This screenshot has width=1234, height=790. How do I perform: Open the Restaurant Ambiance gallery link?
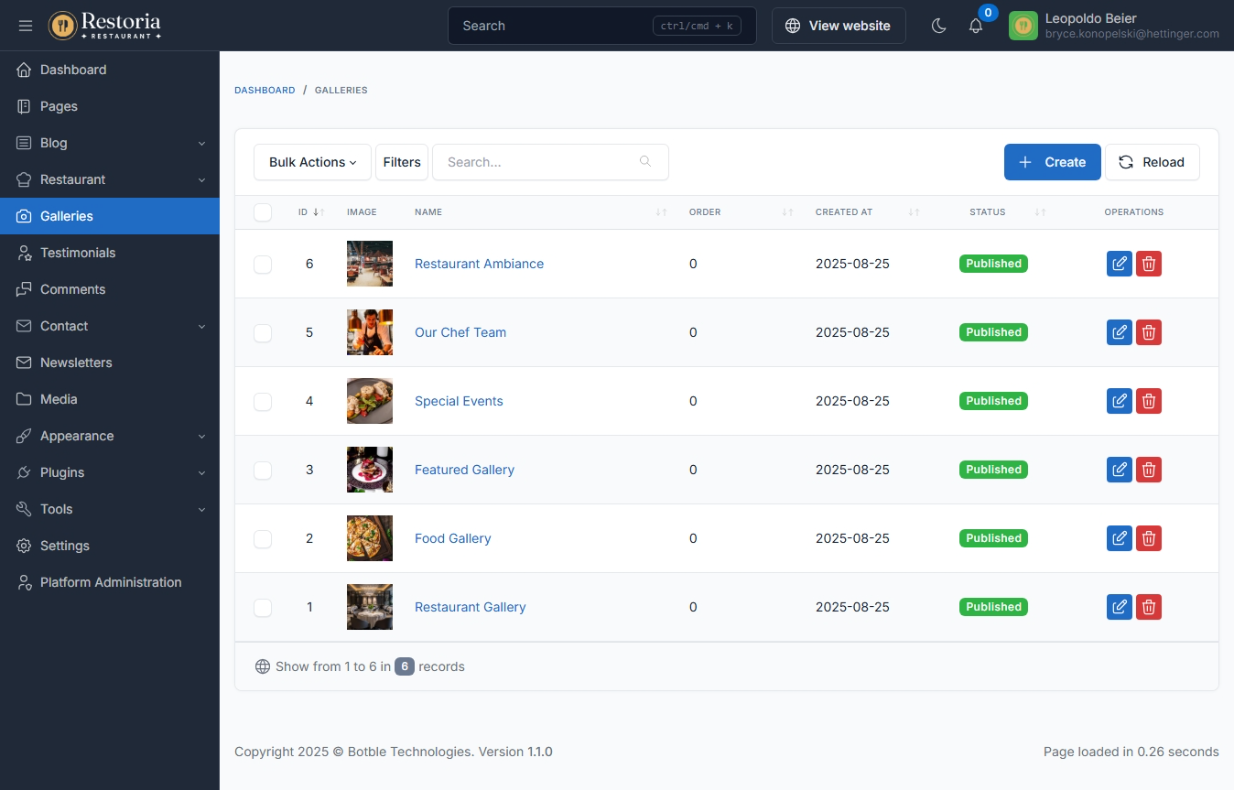[x=479, y=264]
